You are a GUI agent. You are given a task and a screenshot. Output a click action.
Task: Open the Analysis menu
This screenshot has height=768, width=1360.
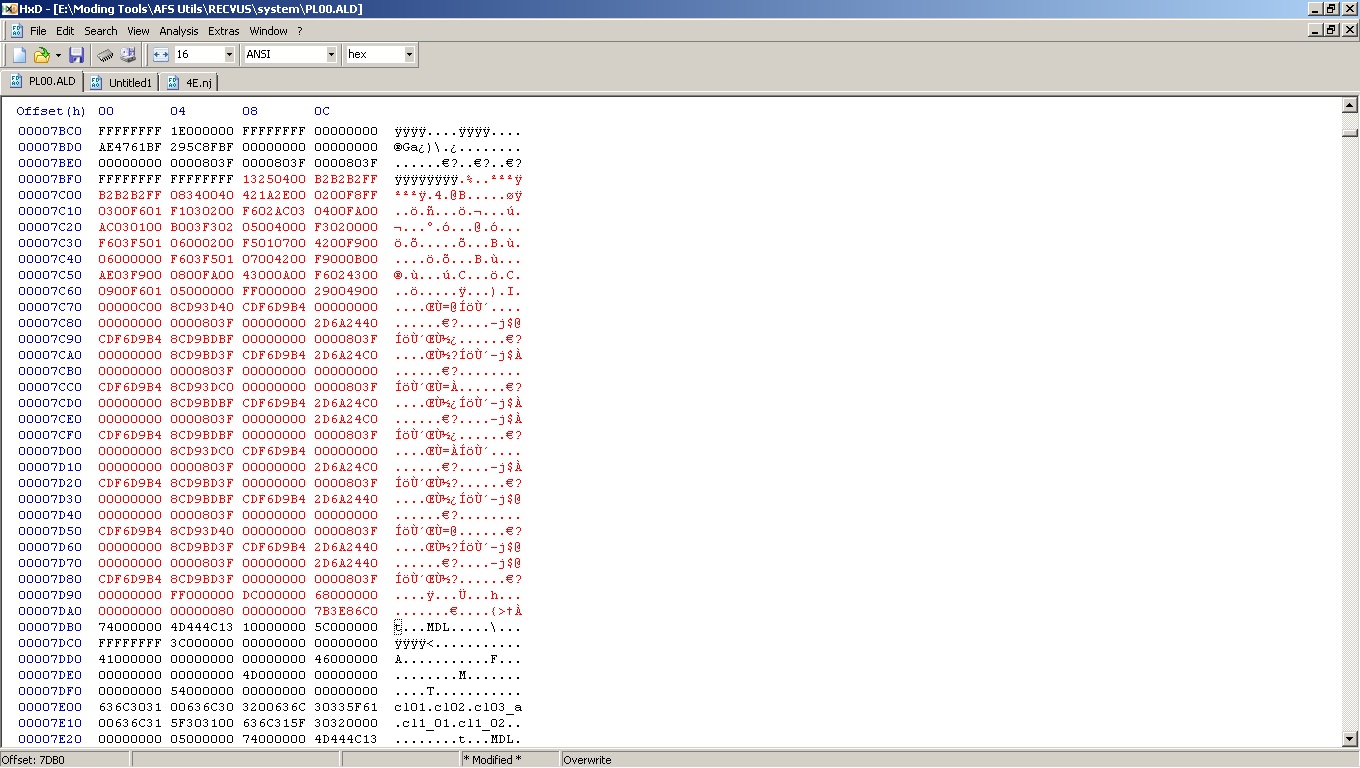(x=179, y=31)
